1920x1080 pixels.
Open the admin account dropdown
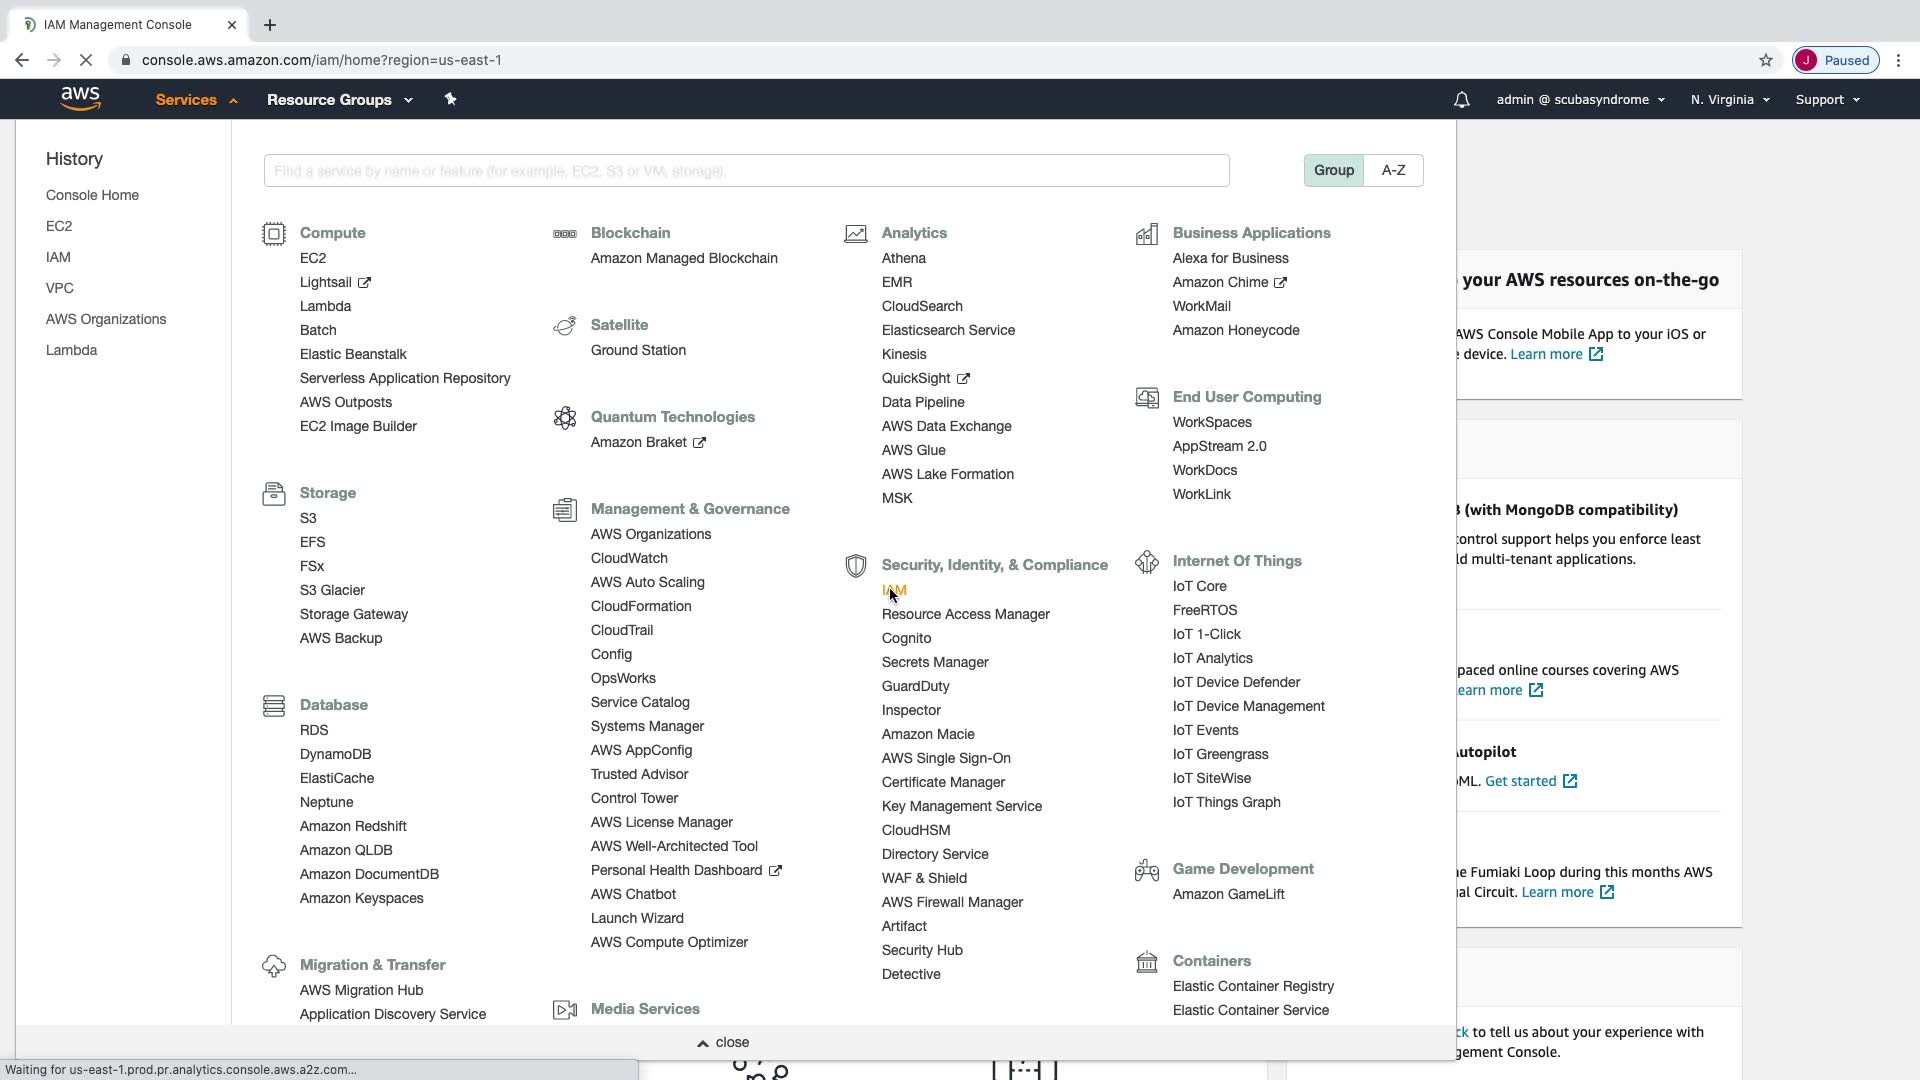click(x=1580, y=100)
